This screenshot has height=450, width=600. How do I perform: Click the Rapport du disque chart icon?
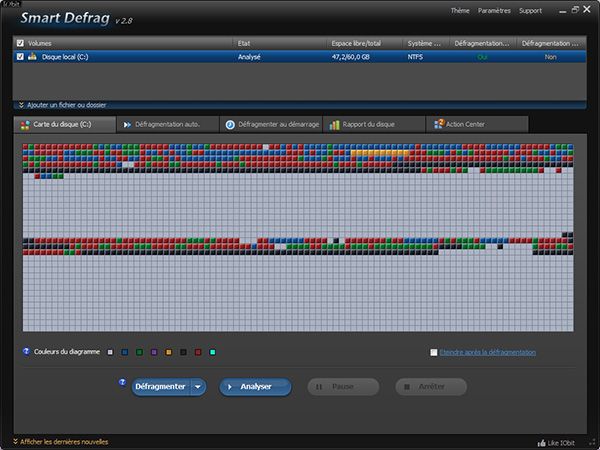334,125
